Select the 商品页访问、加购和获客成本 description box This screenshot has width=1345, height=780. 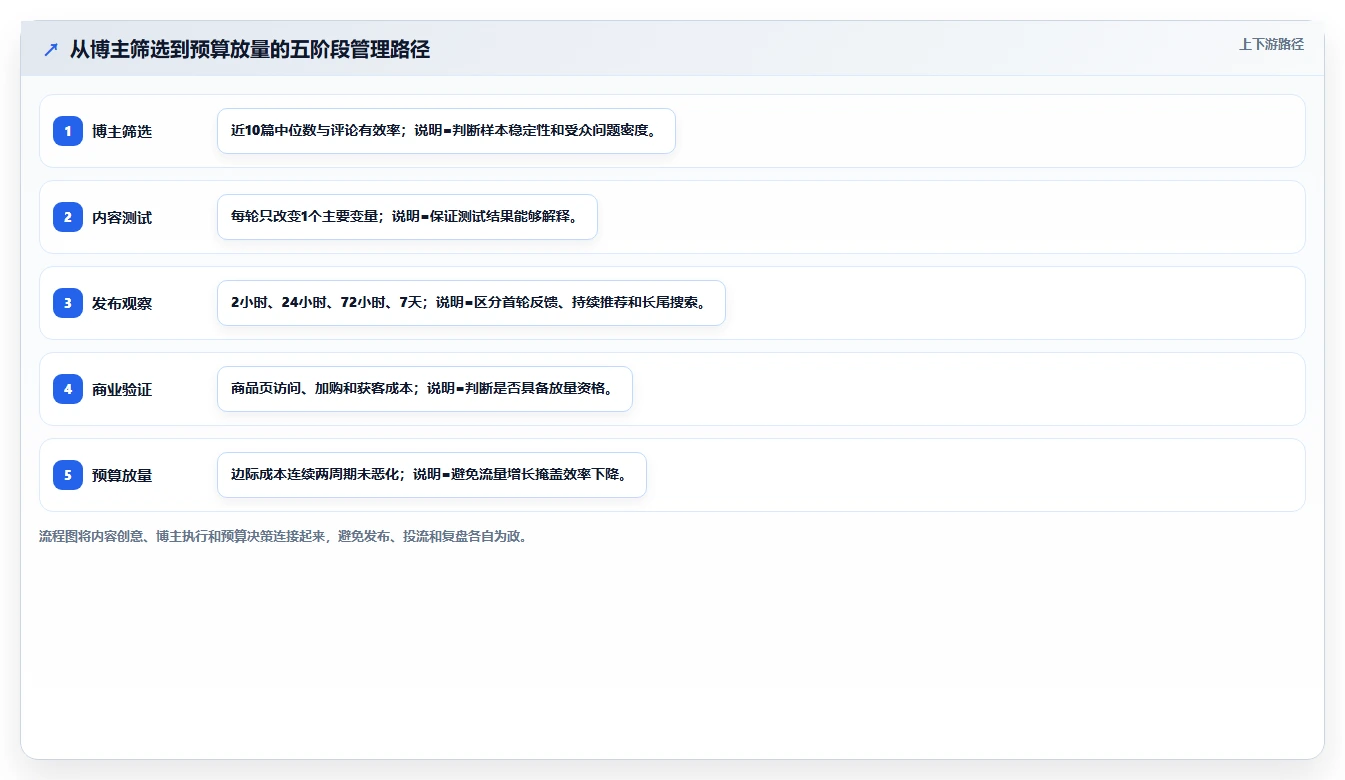pyautogui.click(x=425, y=389)
